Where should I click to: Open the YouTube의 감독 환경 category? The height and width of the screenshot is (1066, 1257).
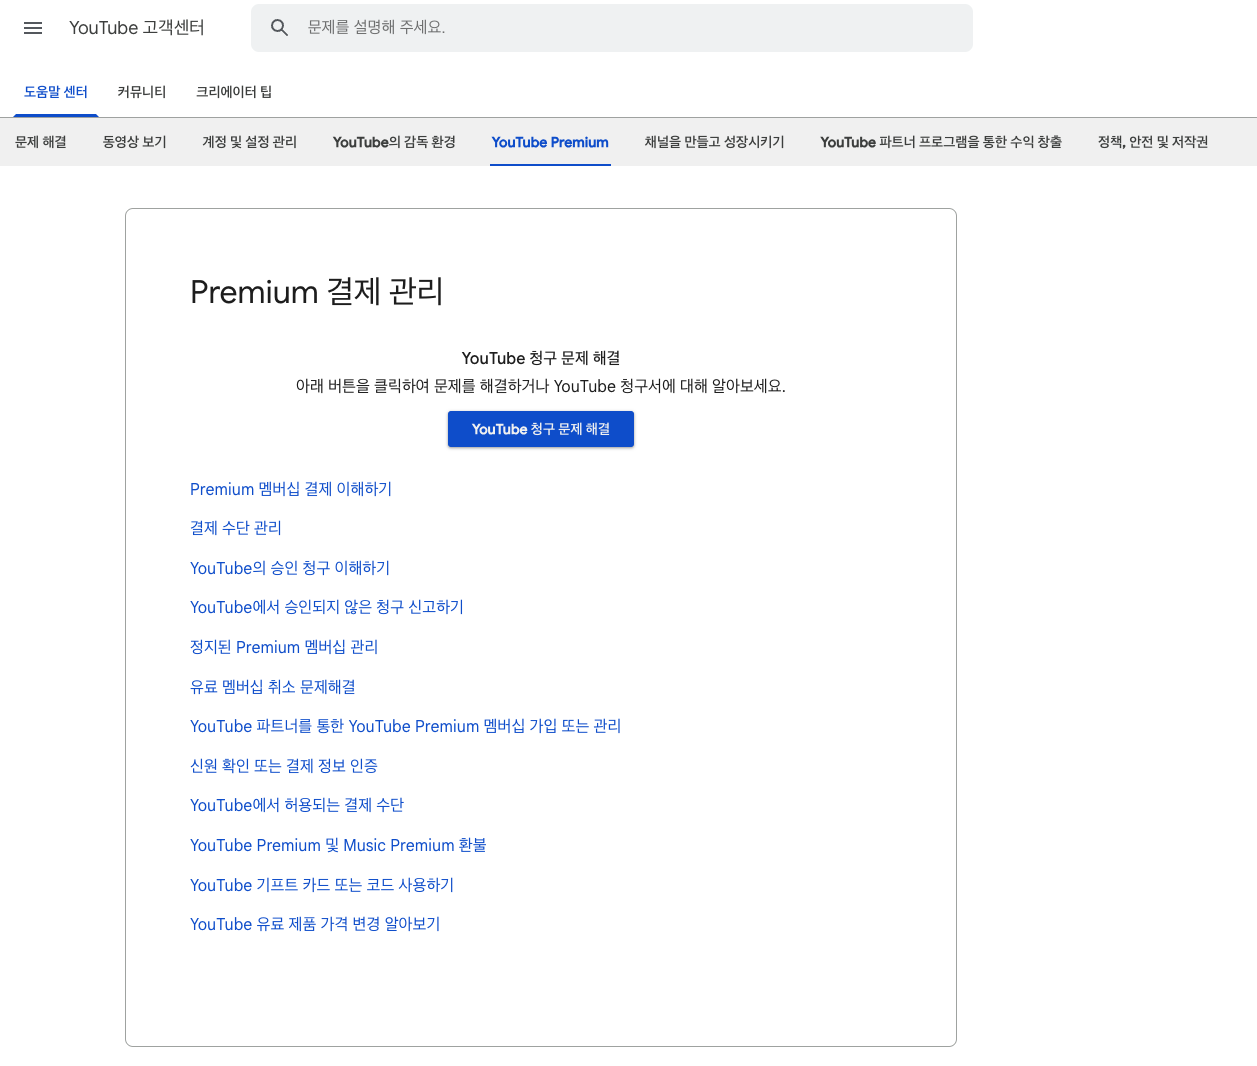point(395,142)
